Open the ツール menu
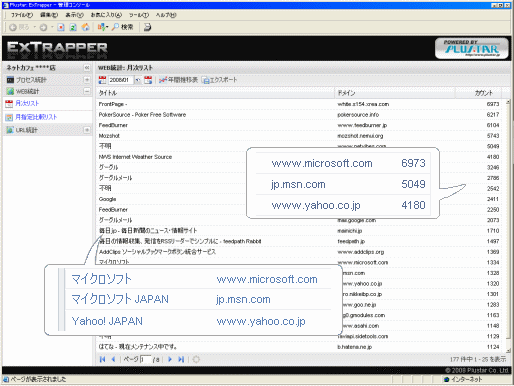 coord(139,15)
